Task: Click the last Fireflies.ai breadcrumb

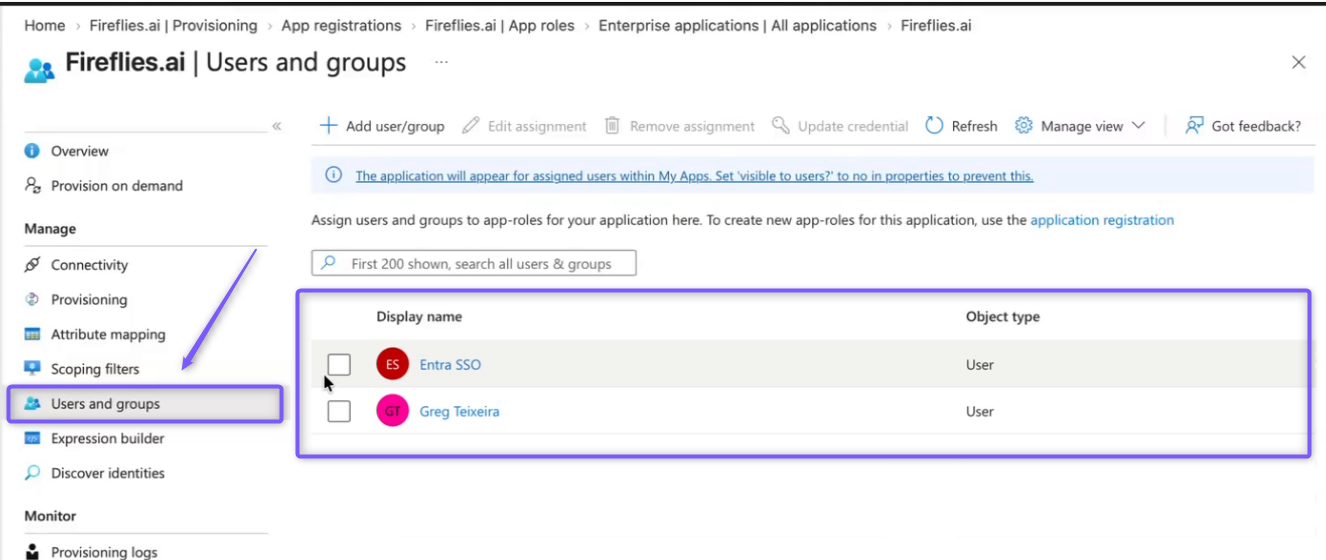Action: pos(936,25)
